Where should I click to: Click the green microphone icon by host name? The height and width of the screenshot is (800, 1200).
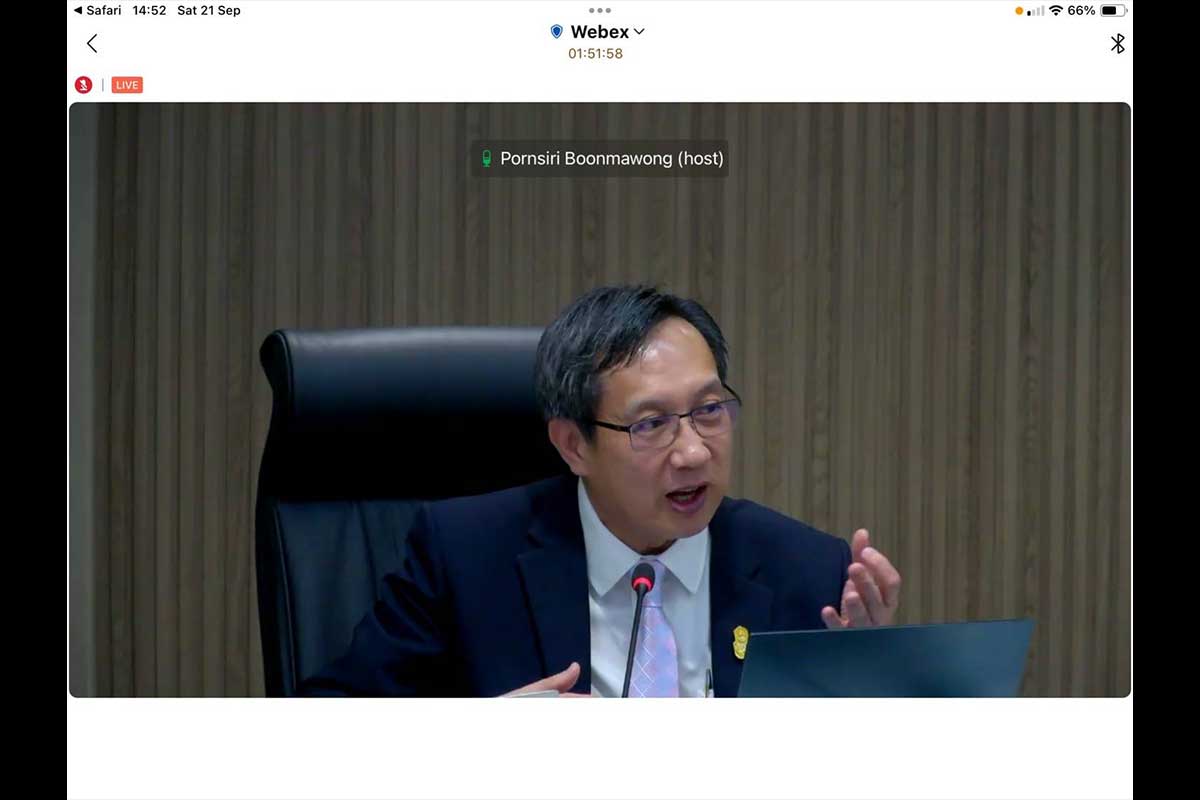[487, 158]
